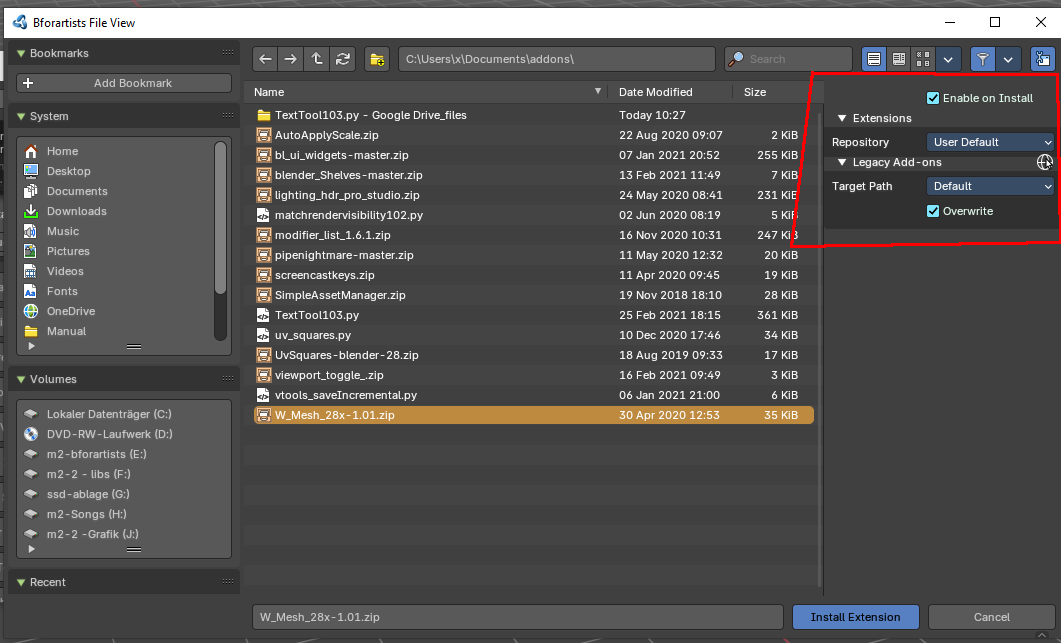Screen dimensions: 1061x643
Task: Refresh the file list
Action: [x=342, y=59]
